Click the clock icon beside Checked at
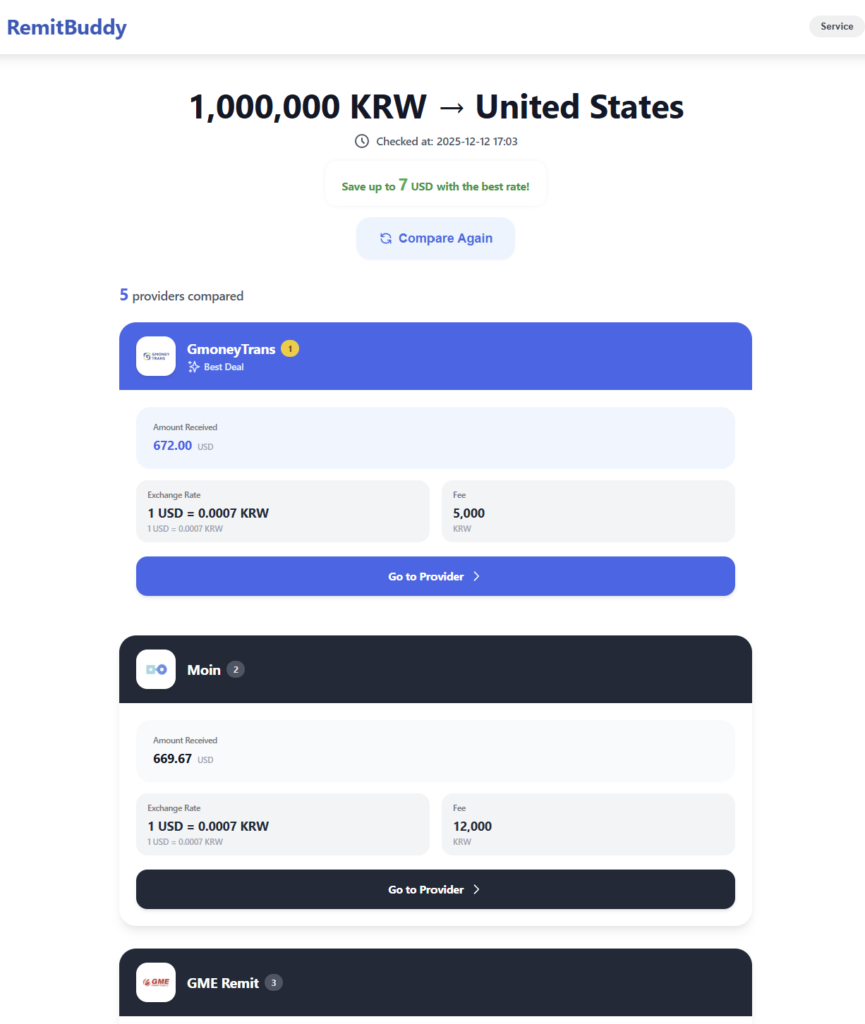The width and height of the screenshot is (865, 1024). click(362, 142)
